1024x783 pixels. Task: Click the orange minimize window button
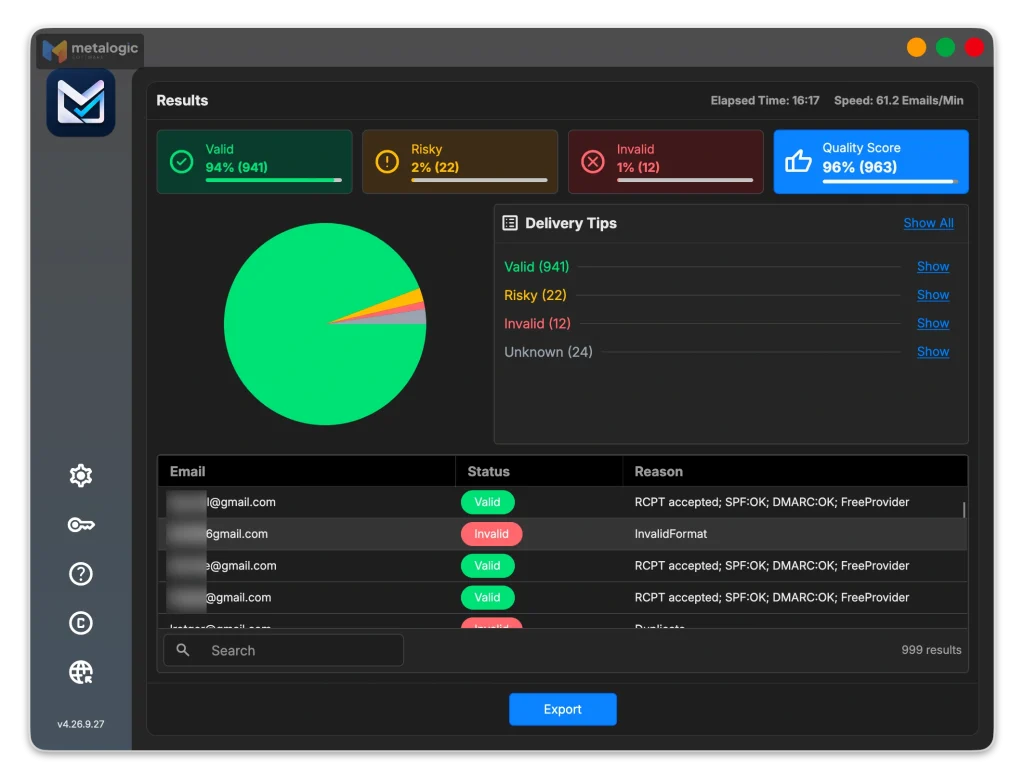tap(916, 48)
